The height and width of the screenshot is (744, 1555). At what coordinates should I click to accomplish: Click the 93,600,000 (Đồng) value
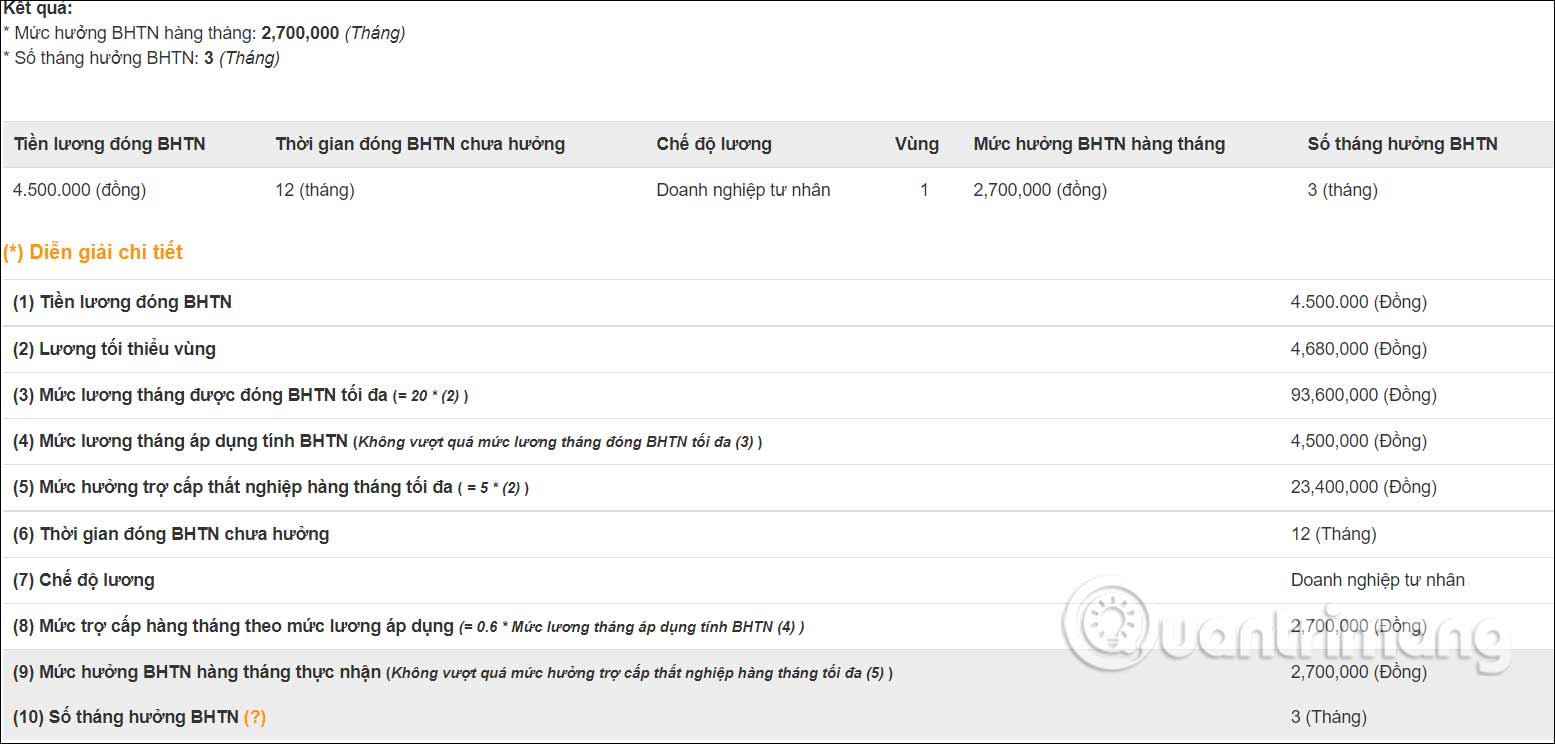(x=1363, y=395)
